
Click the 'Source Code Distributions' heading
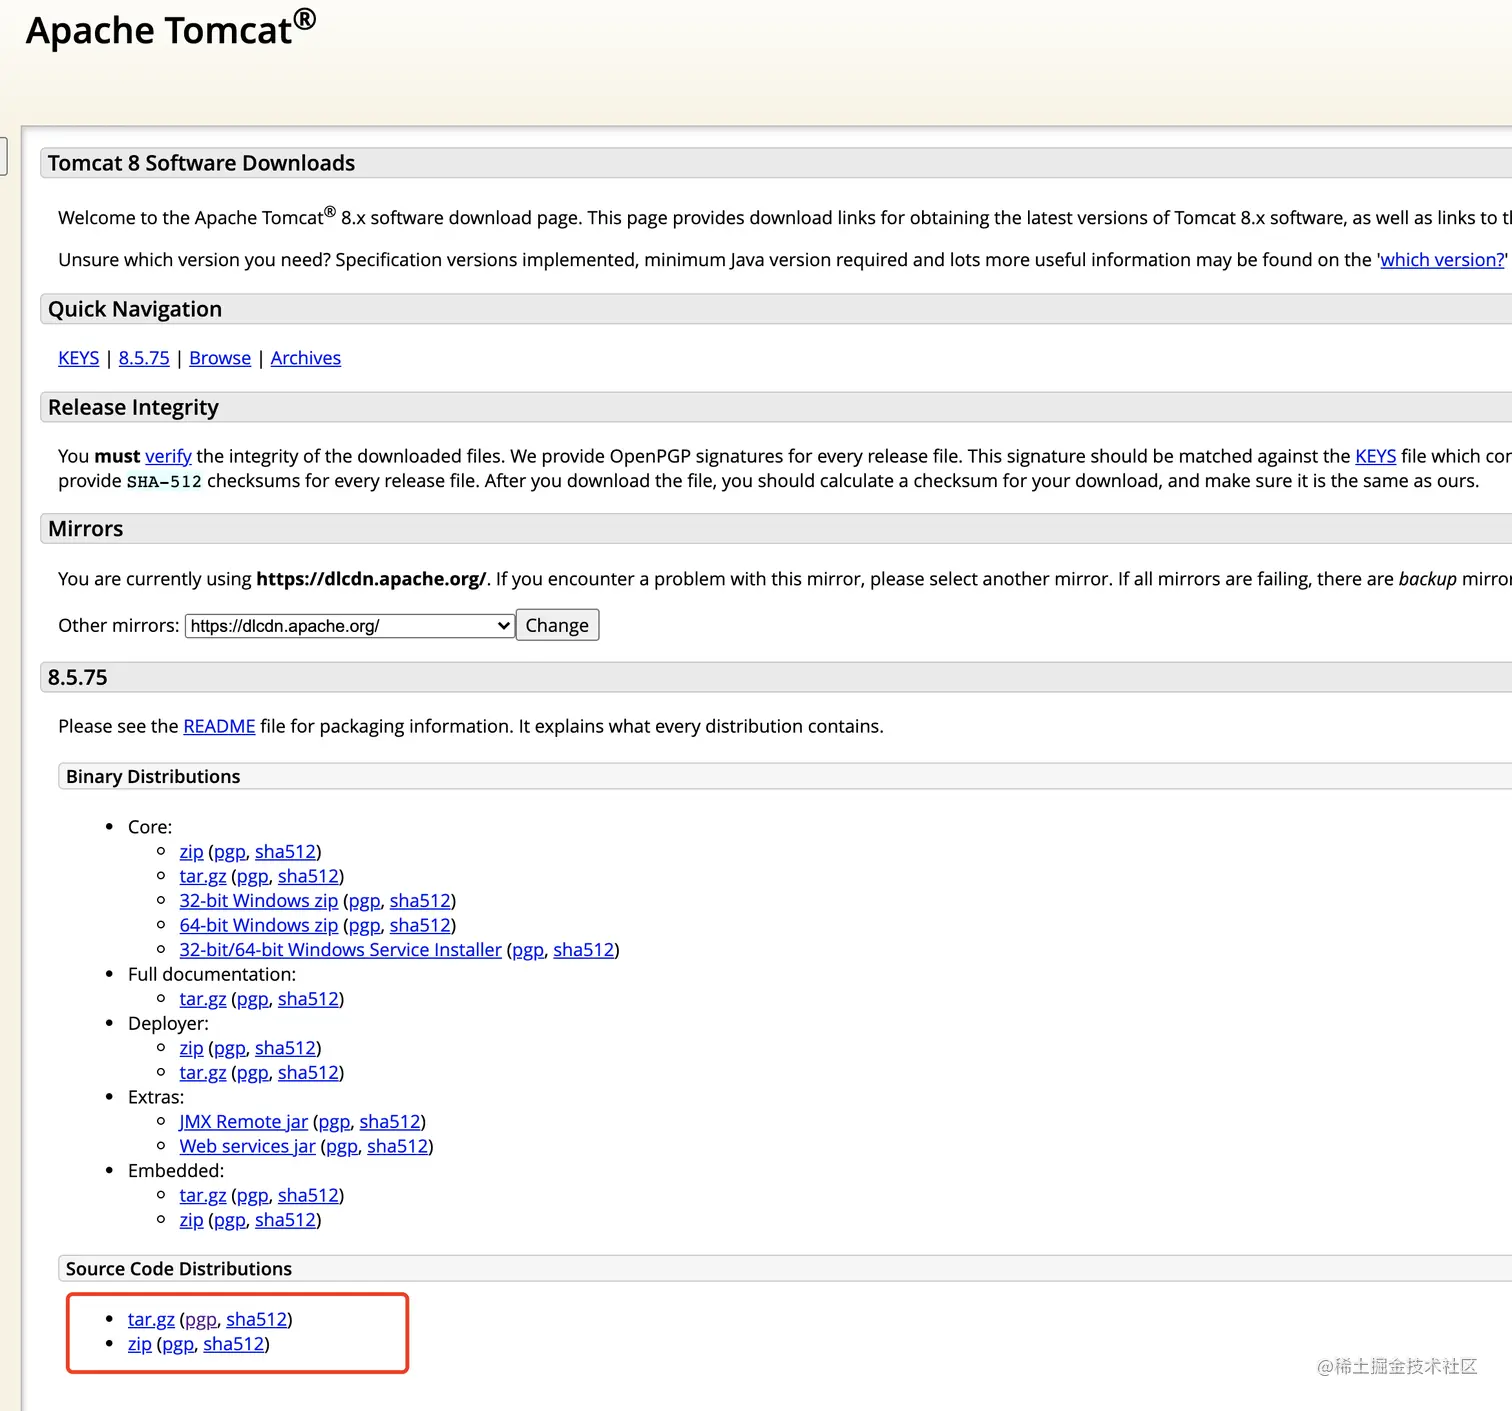(179, 1269)
